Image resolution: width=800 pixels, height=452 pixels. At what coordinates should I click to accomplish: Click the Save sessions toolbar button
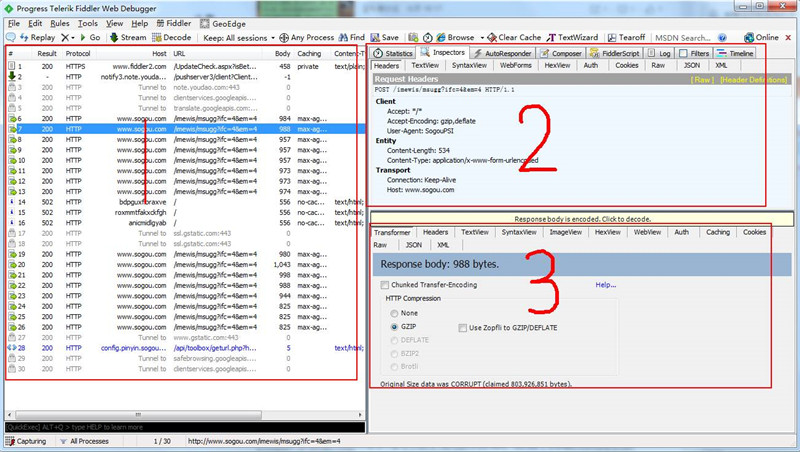[384, 37]
